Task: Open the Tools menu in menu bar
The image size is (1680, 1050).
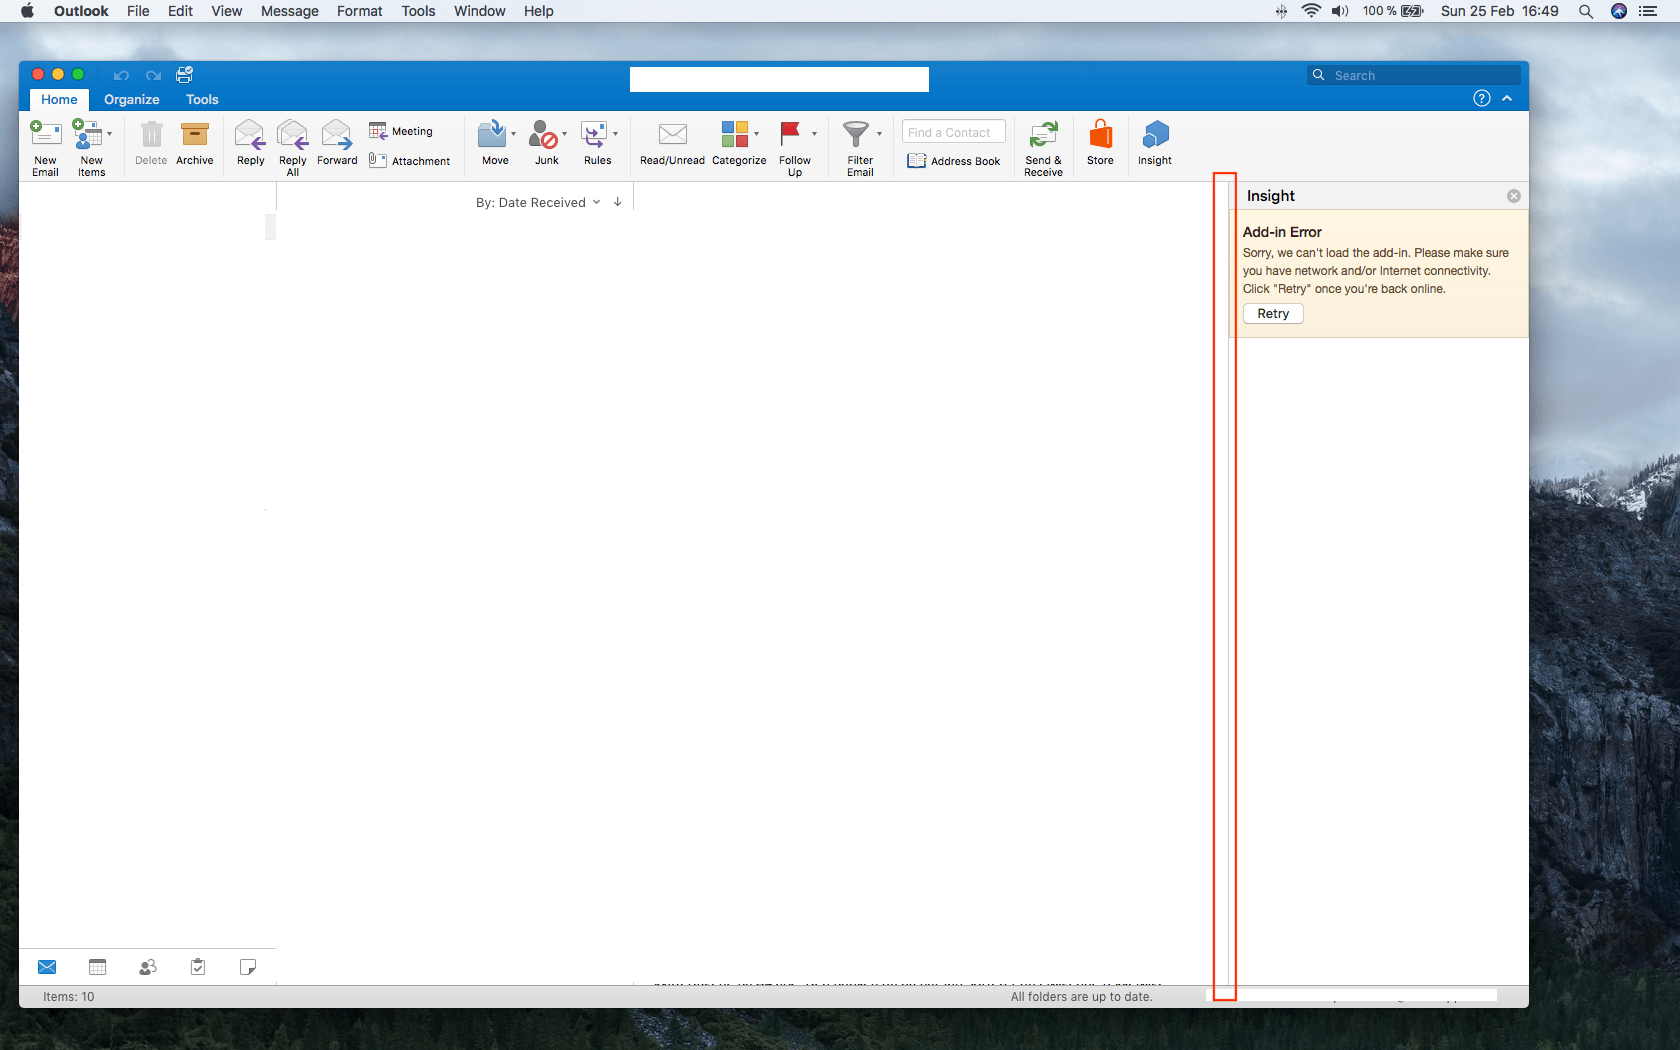Action: [417, 11]
